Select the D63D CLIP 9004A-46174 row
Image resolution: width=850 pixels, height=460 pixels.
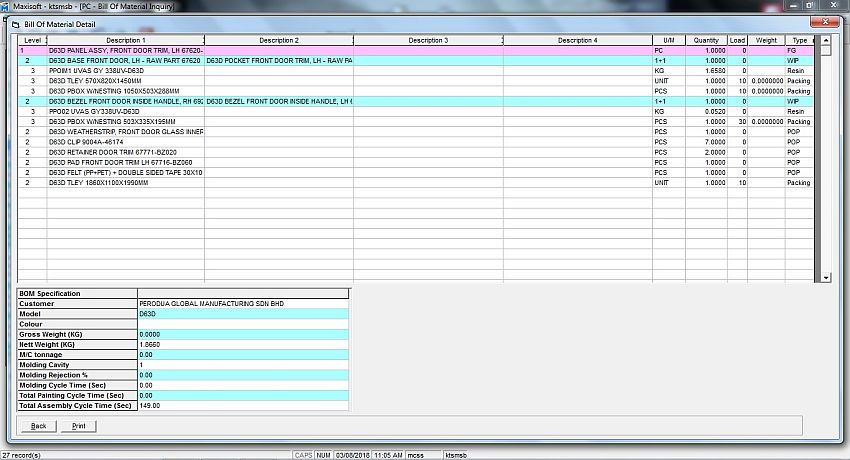pos(125,142)
